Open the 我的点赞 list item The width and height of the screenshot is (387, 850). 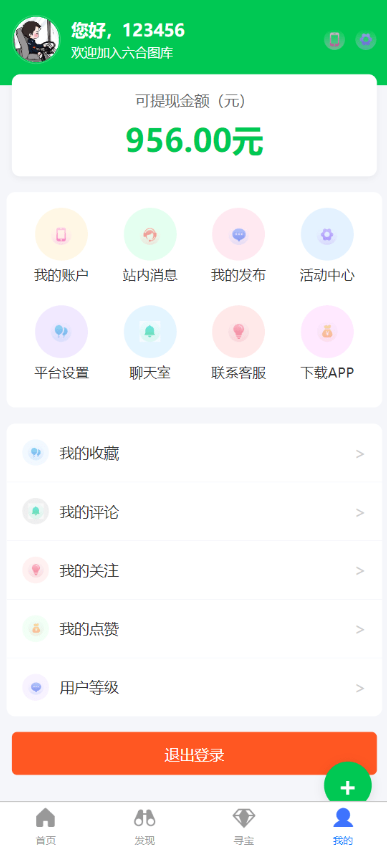194,629
